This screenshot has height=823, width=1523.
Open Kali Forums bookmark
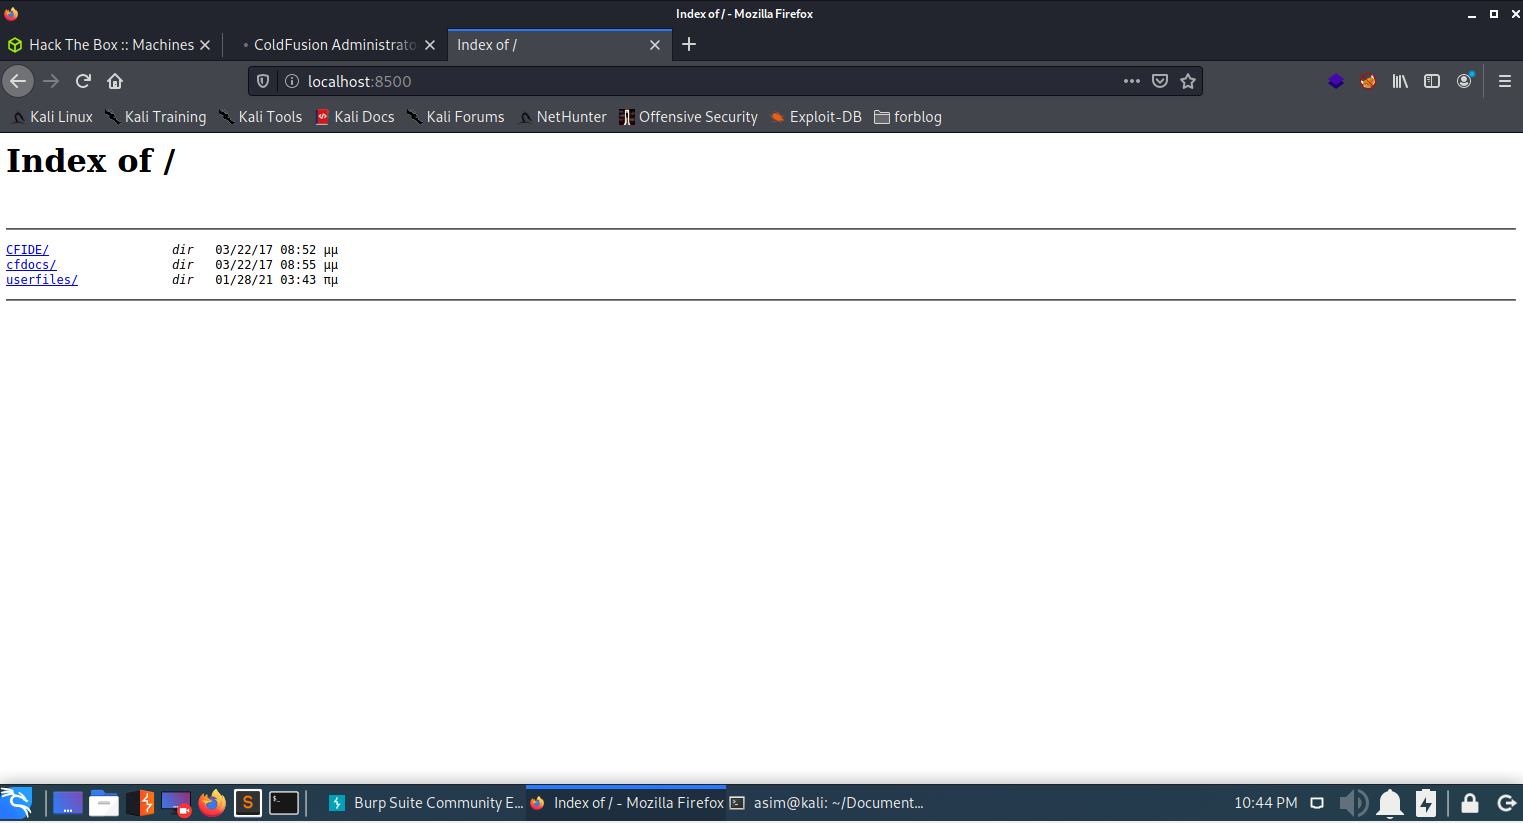point(455,117)
